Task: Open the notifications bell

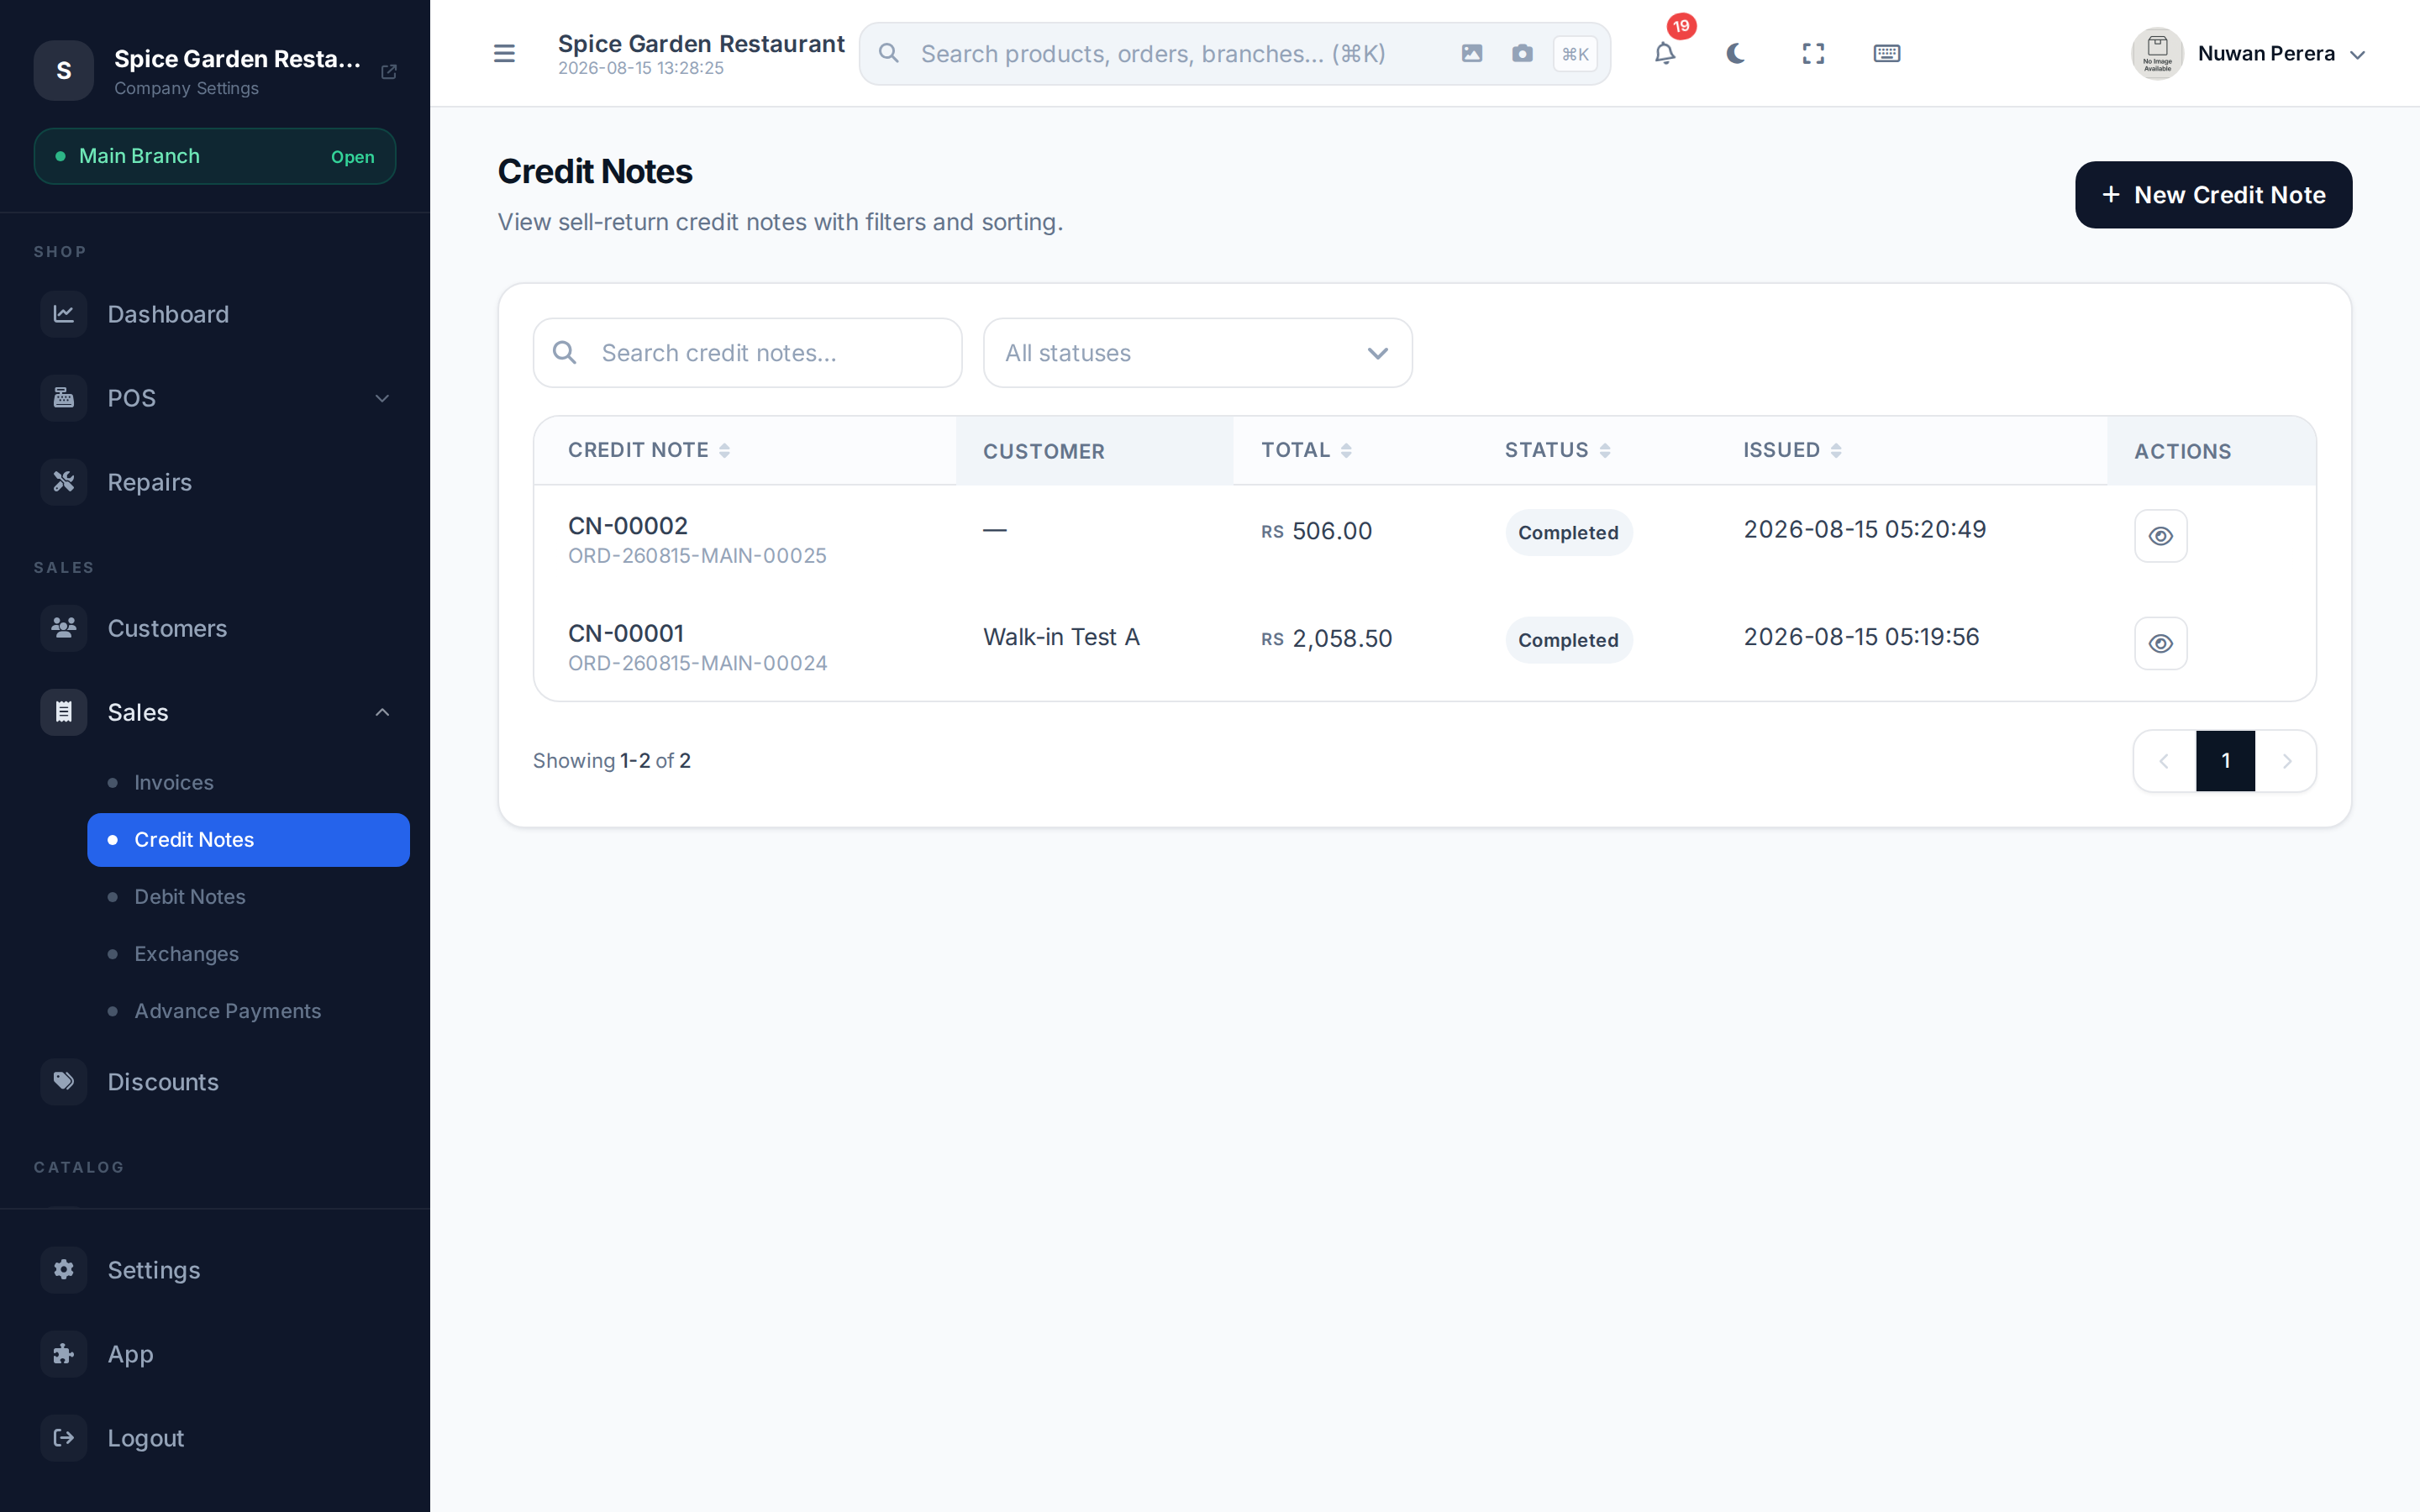Action: click(1664, 54)
